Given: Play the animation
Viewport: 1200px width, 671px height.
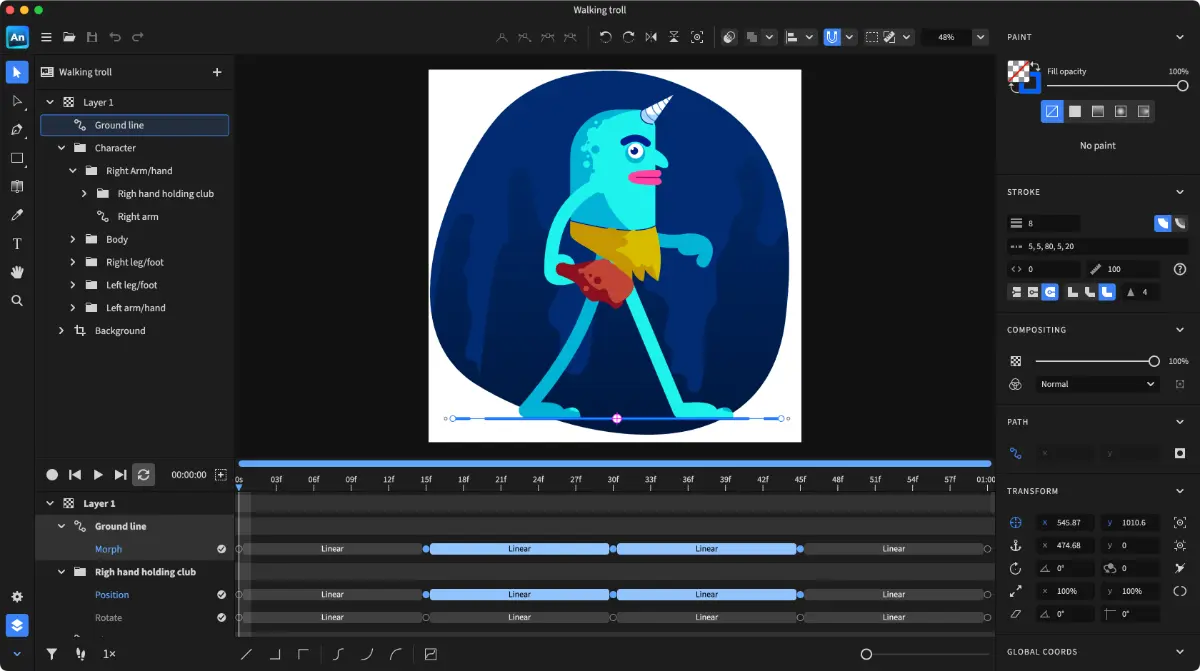Looking at the screenshot, I should pyautogui.click(x=98, y=475).
